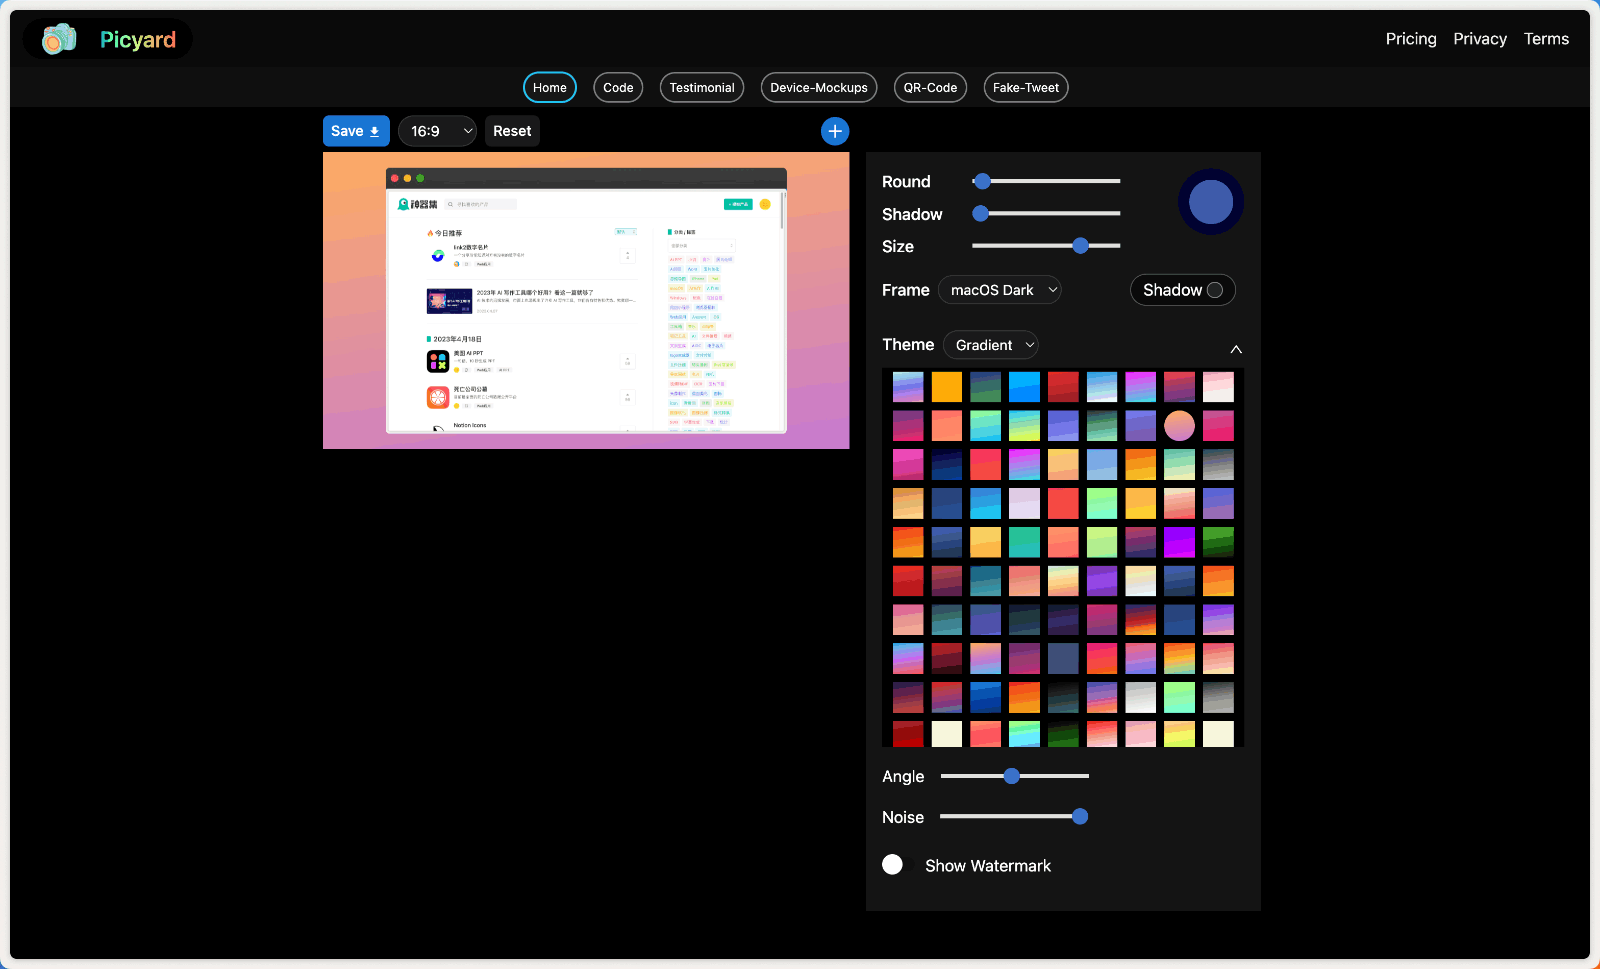Switch to the Code tab
The width and height of the screenshot is (1600, 969).
618,88
